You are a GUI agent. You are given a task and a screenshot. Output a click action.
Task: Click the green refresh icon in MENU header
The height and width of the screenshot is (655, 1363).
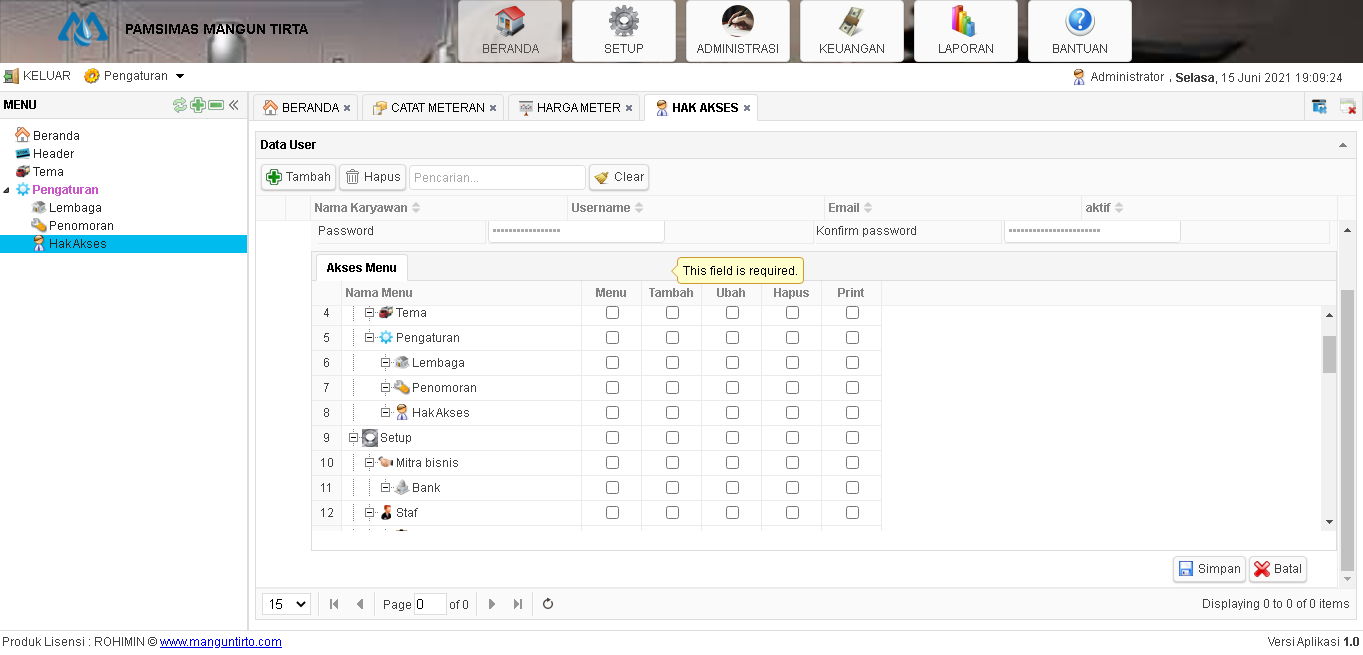click(180, 105)
